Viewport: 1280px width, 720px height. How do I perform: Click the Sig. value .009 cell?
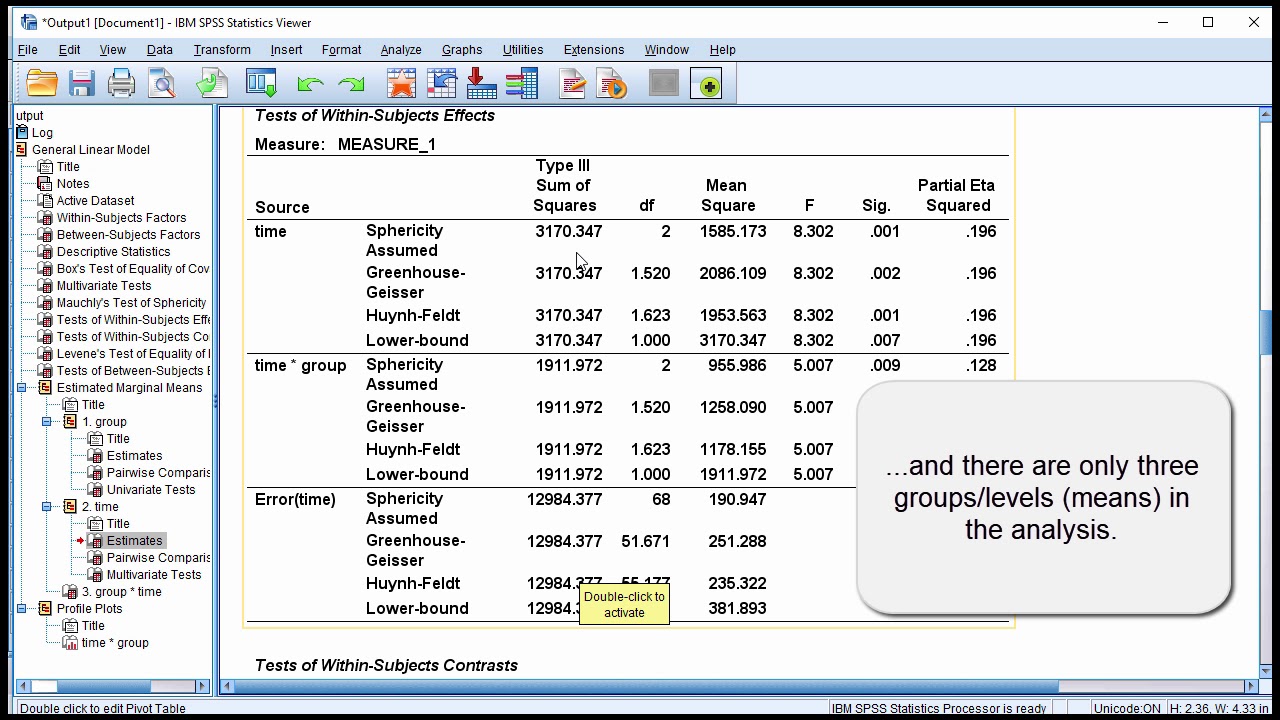click(x=884, y=365)
